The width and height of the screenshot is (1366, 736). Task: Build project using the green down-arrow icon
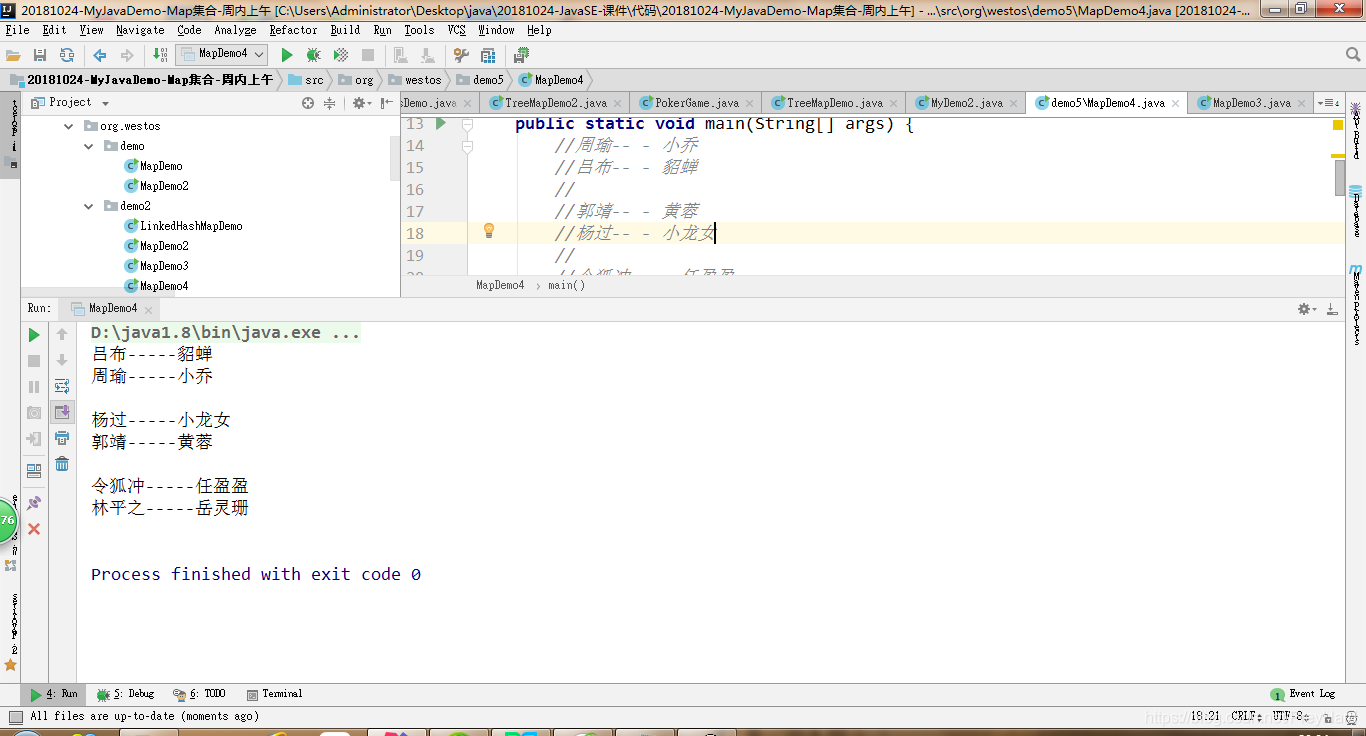point(161,55)
